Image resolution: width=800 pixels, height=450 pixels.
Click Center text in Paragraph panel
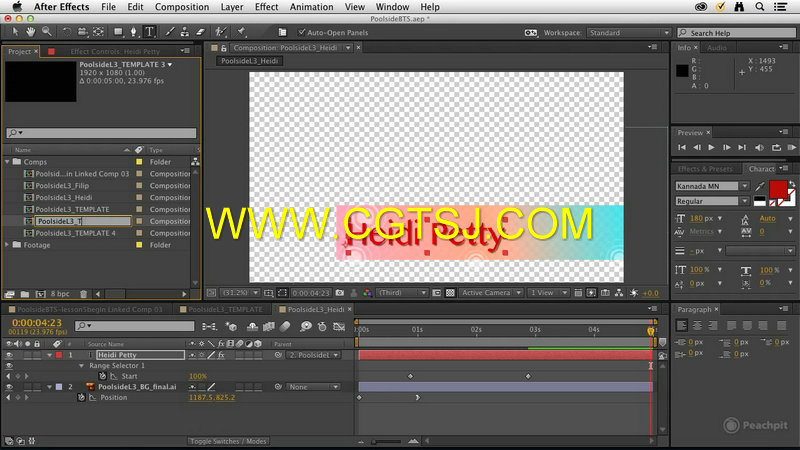(x=697, y=325)
